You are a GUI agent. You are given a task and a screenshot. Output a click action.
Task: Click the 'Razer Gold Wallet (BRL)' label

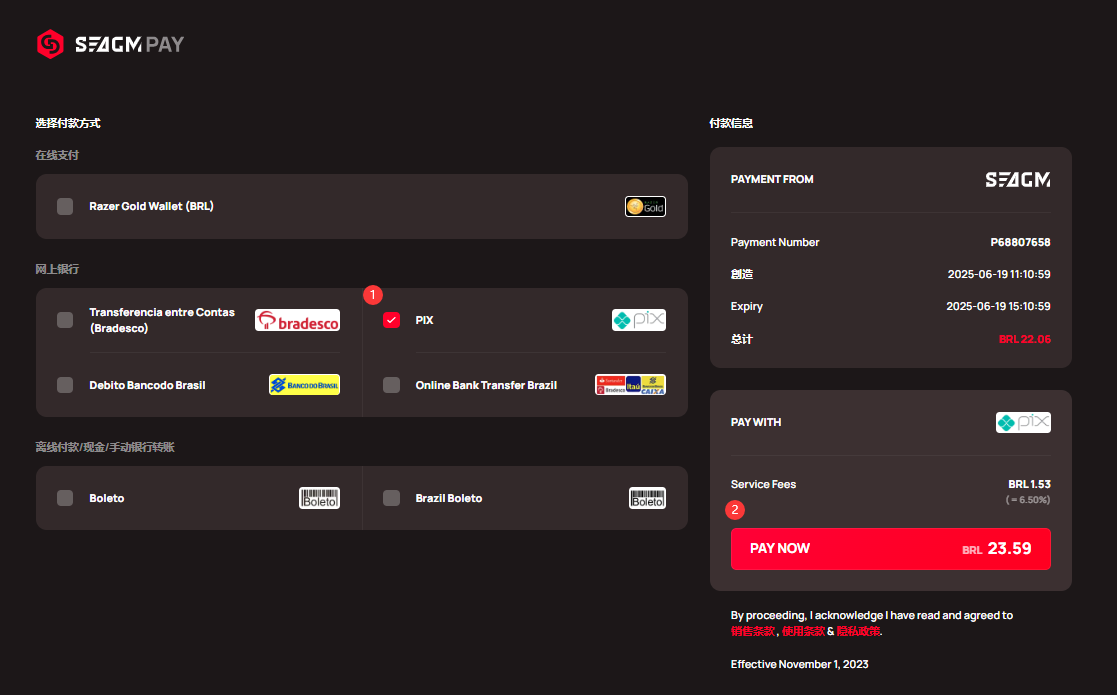click(x=151, y=207)
